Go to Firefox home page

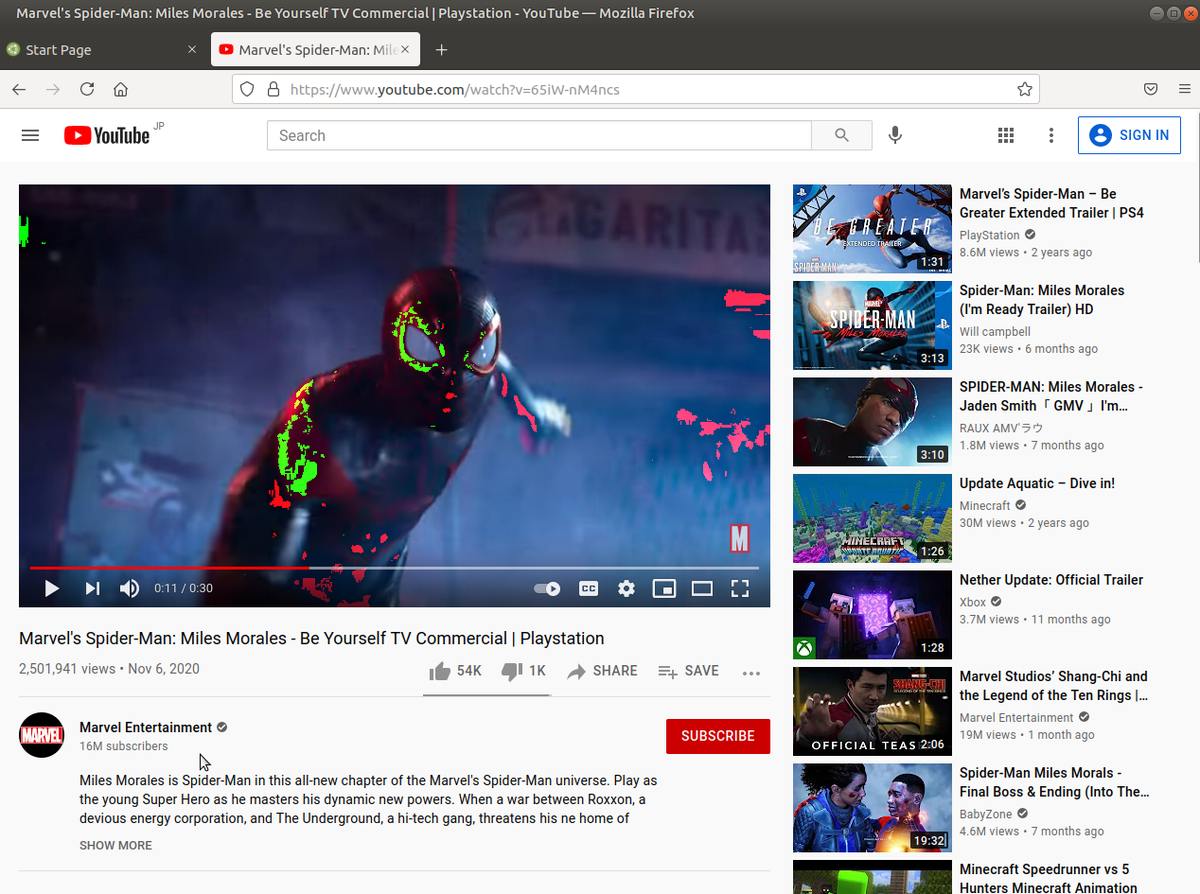tap(121, 89)
